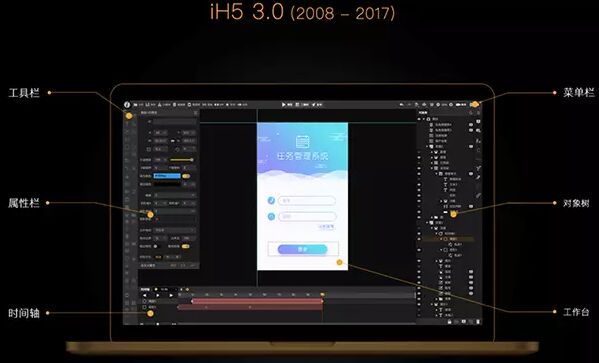Expand the arrow of the highlighted tree item
The width and height of the screenshot is (599, 363).
click(x=441, y=239)
